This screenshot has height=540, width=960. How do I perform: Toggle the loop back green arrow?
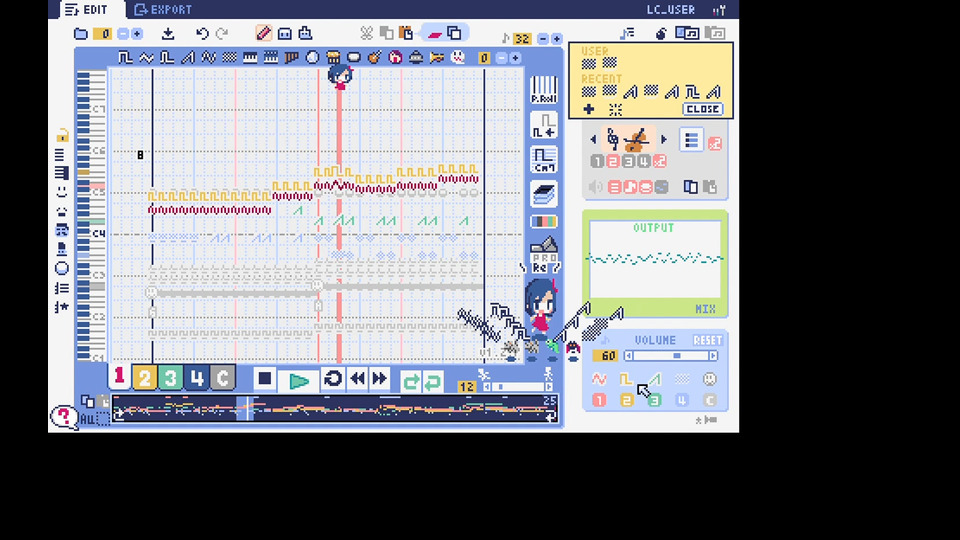coord(433,381)
